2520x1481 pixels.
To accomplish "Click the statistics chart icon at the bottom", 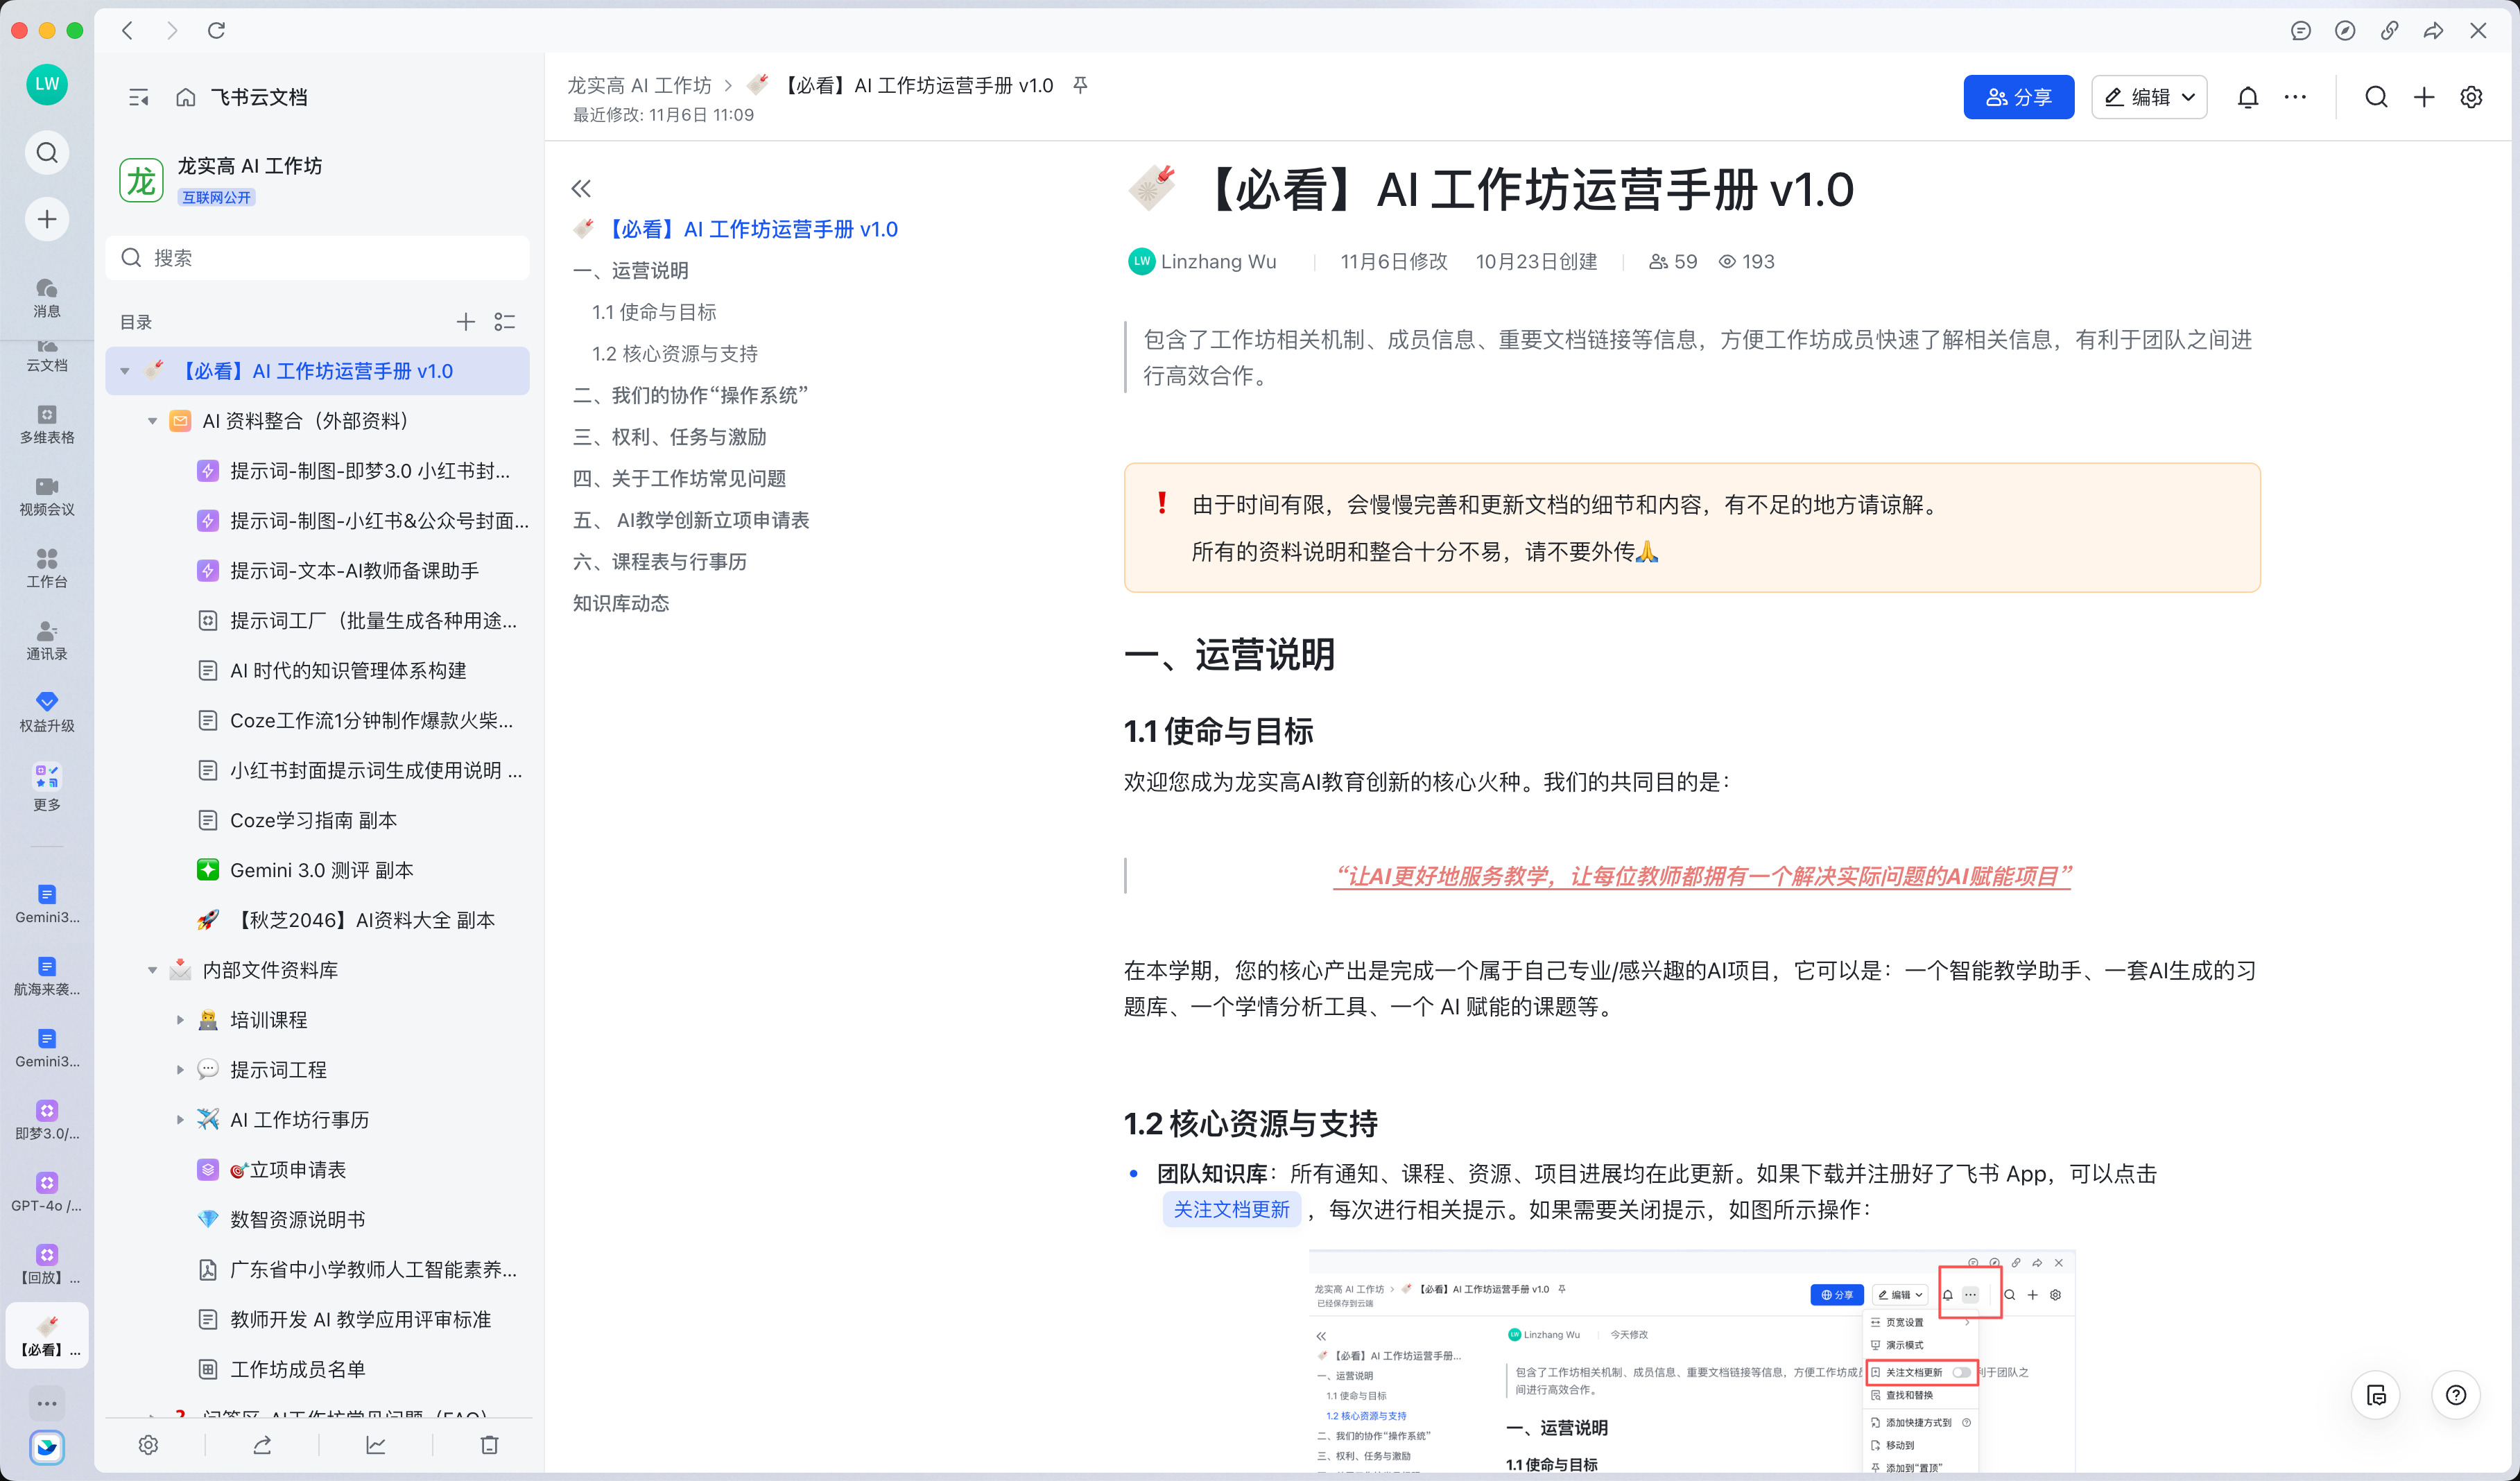I will coord(376,1445).
